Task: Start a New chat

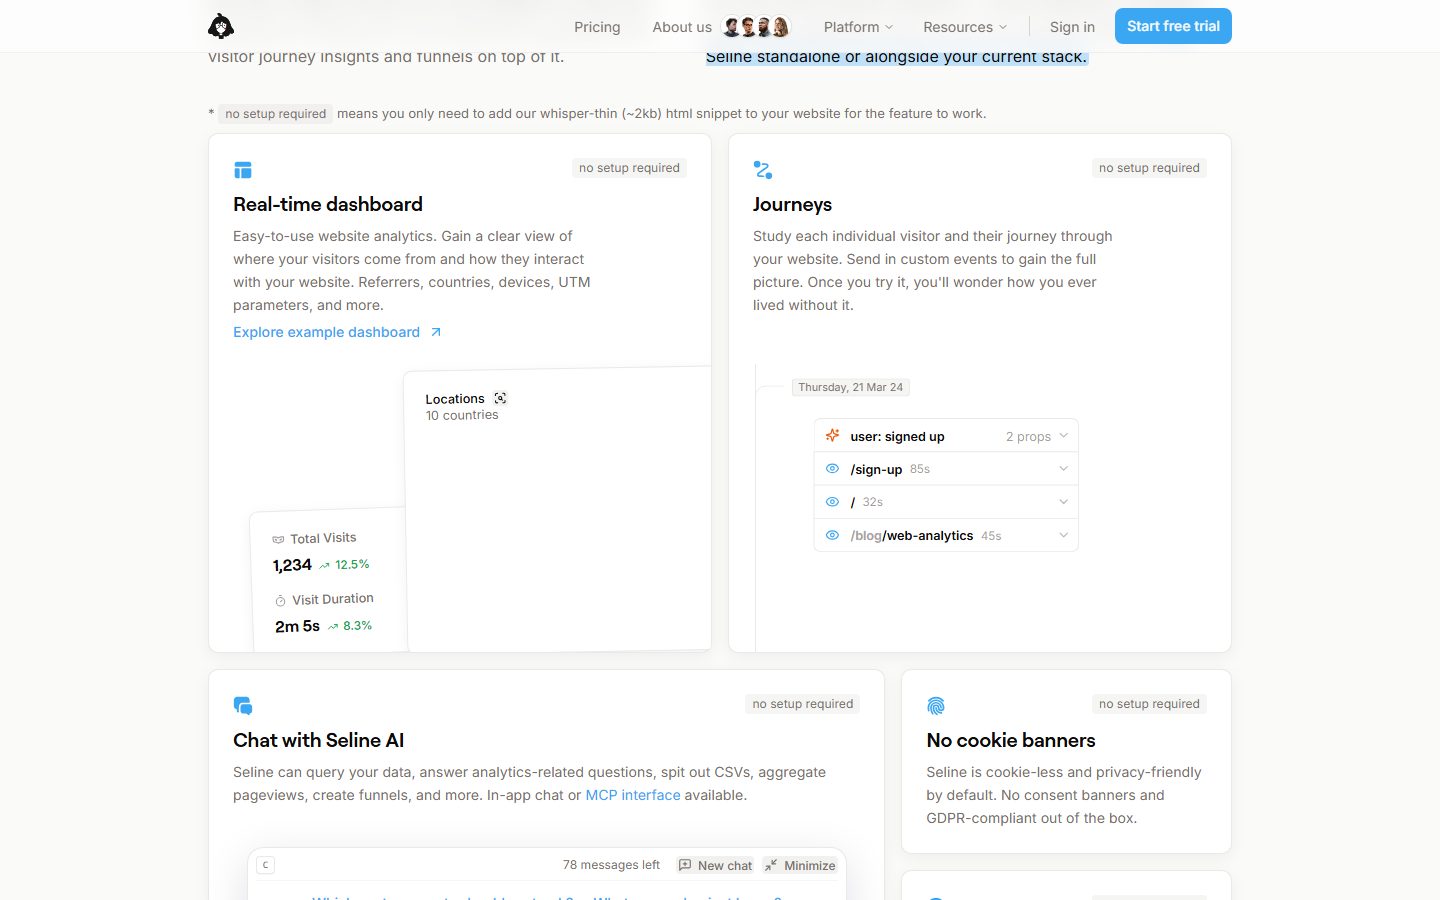Action: coord(715,865)
